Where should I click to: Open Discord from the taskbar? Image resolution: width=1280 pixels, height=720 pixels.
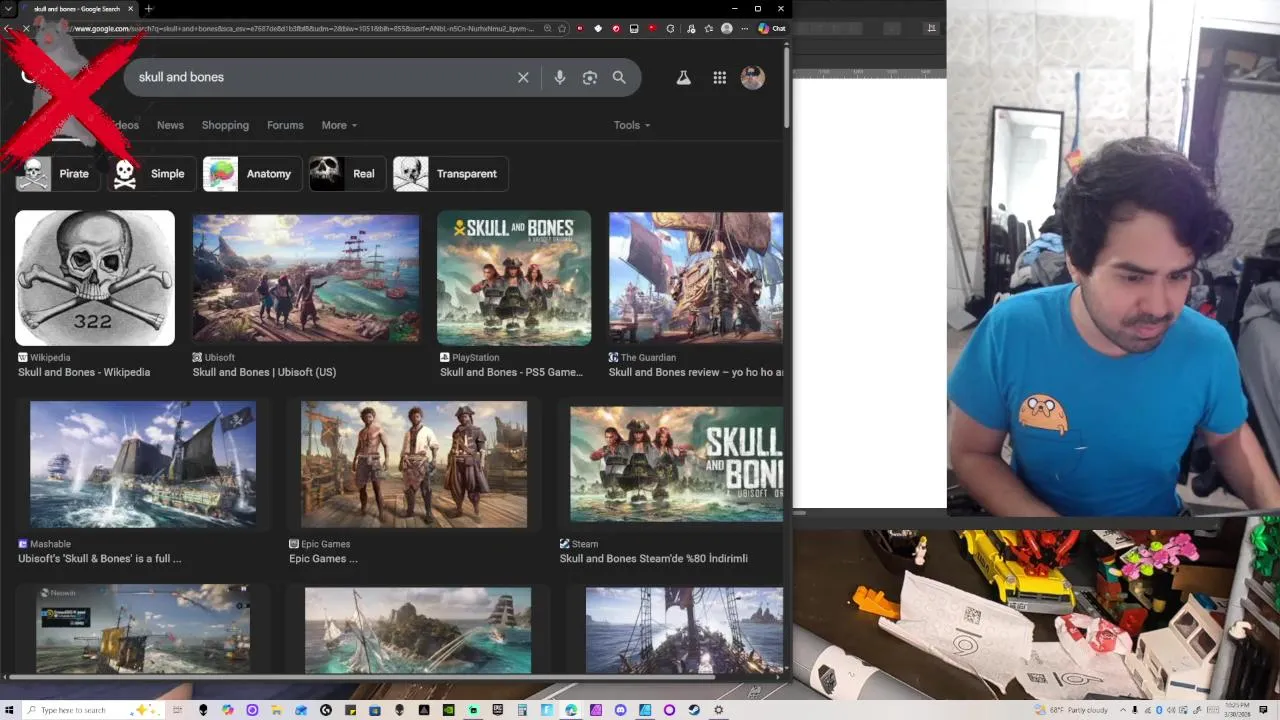[620, 710]
